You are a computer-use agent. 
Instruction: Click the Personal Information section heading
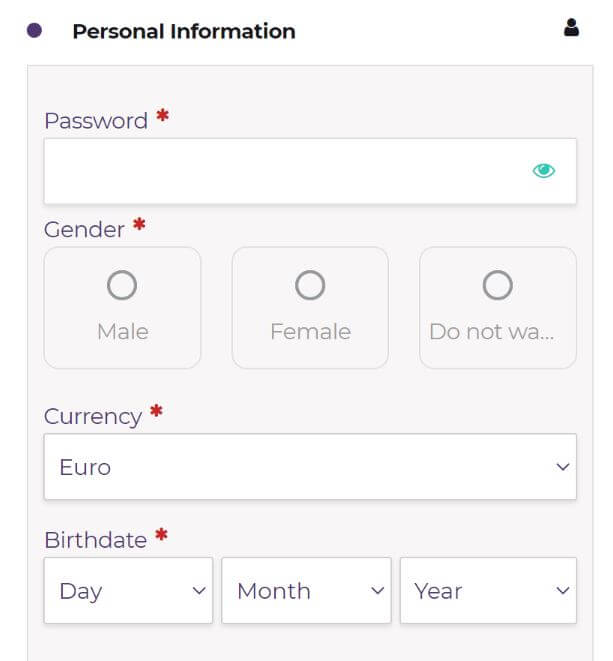click(x=184, y=31)
